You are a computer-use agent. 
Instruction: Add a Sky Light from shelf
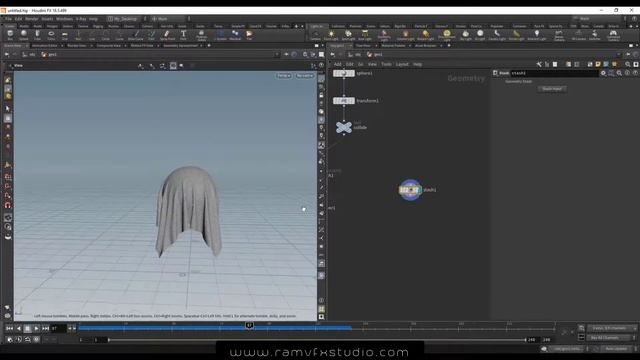point(465,36)
